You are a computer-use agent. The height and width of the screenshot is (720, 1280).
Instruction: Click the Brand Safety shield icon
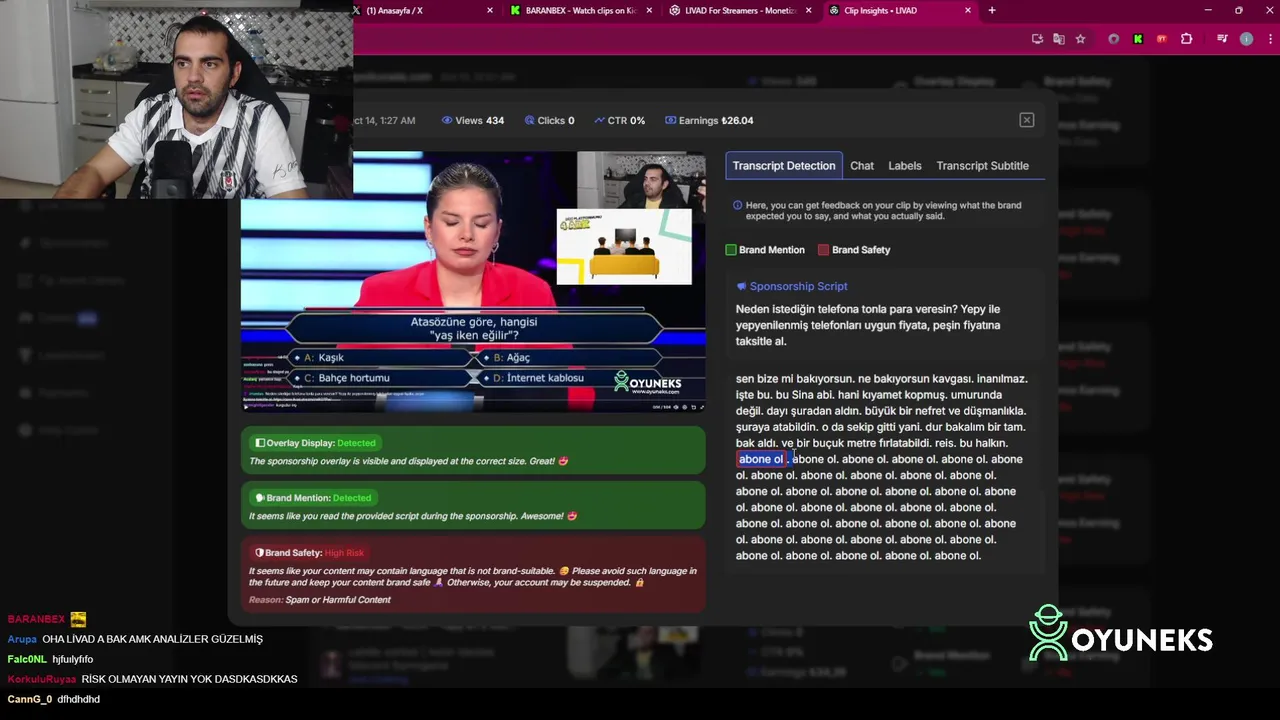[x=260, y=553]
